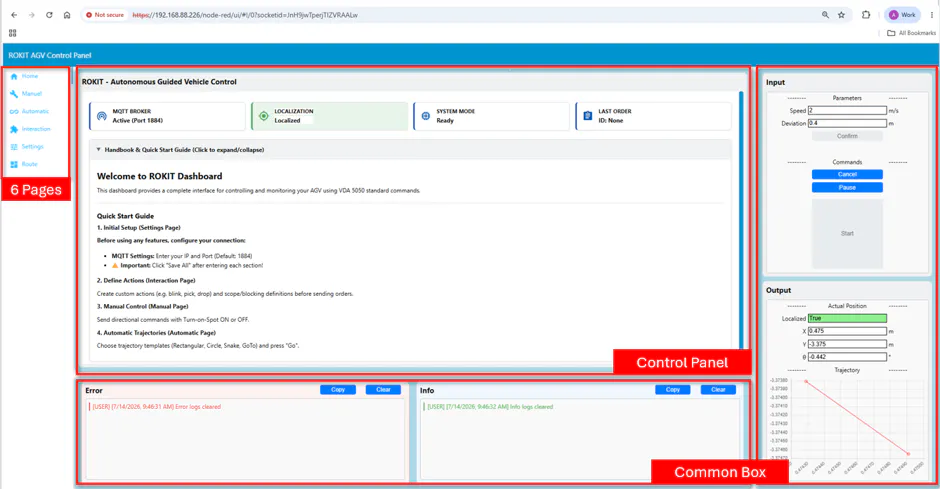940x489 pixels.
Task: Click the Last Order clipboard icon
Action: click(588, 116)
